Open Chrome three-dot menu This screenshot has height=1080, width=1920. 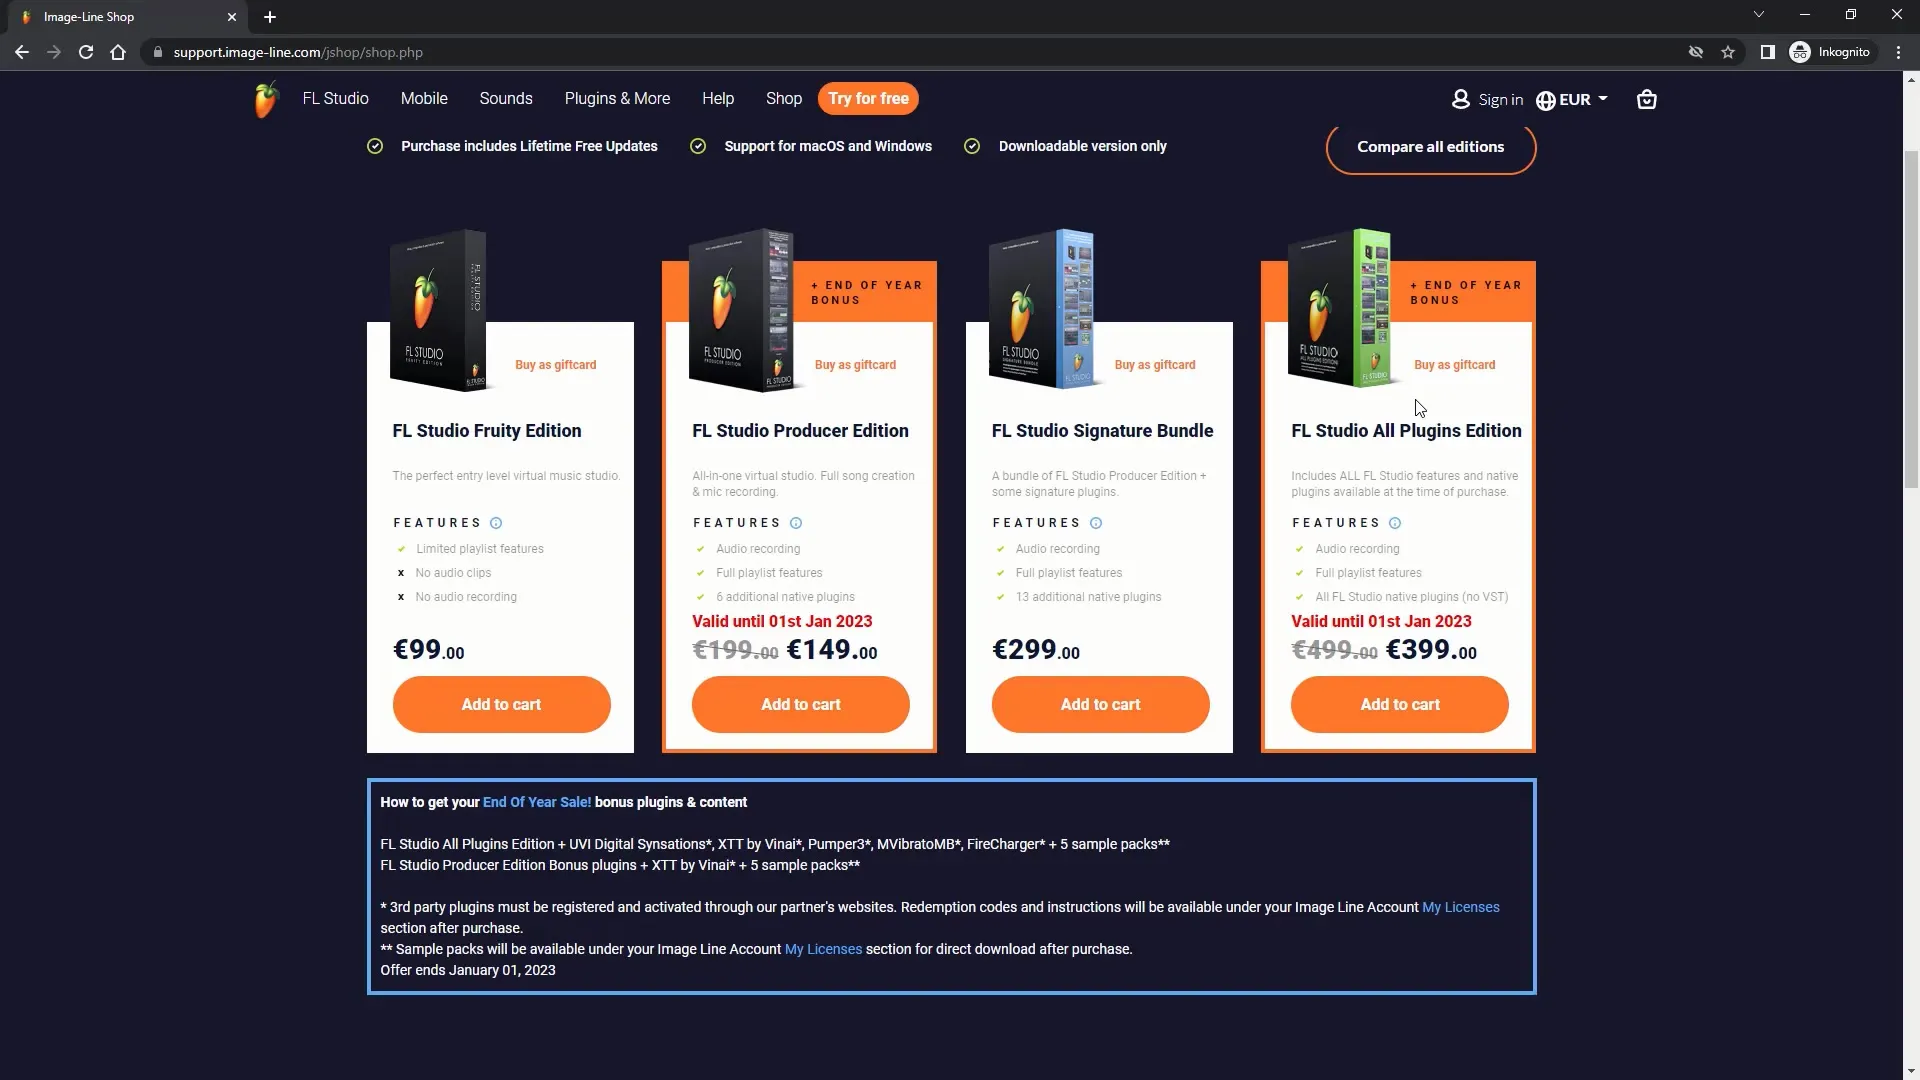pyautogui.click(x=1898, y=52)
